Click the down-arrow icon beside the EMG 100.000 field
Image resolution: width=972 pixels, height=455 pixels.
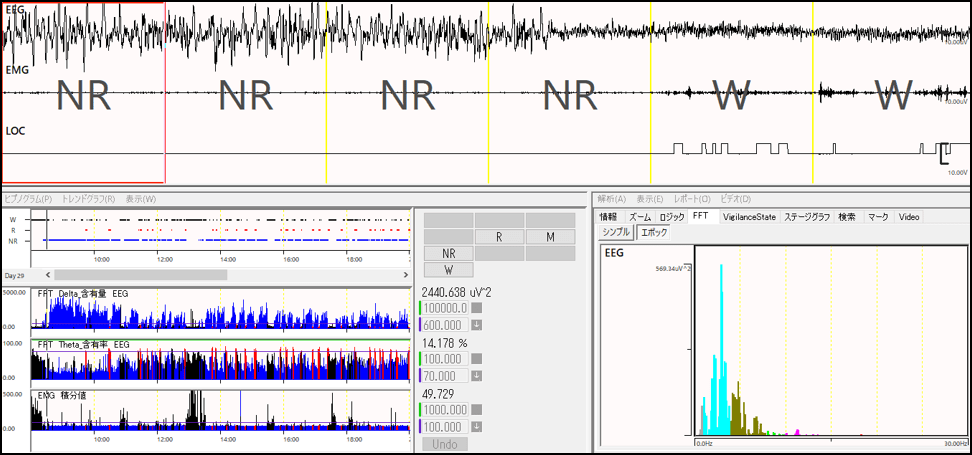pyautogui.click(x=477, y=426)
